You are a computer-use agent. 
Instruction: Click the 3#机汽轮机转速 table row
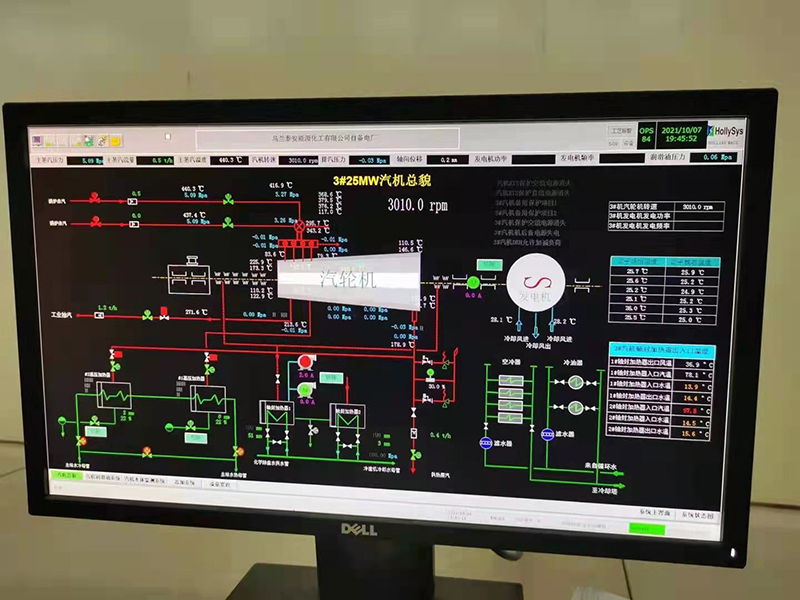[x=660, y=207]
